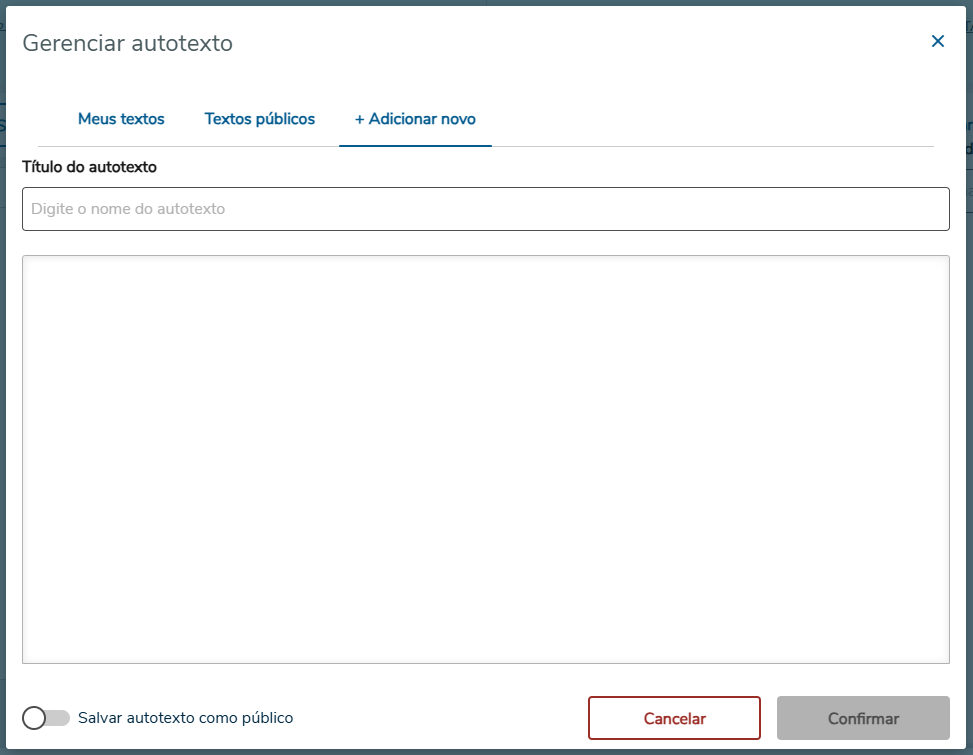Close the Gerenciar autotexto dialog

click(x=937, y=41)
